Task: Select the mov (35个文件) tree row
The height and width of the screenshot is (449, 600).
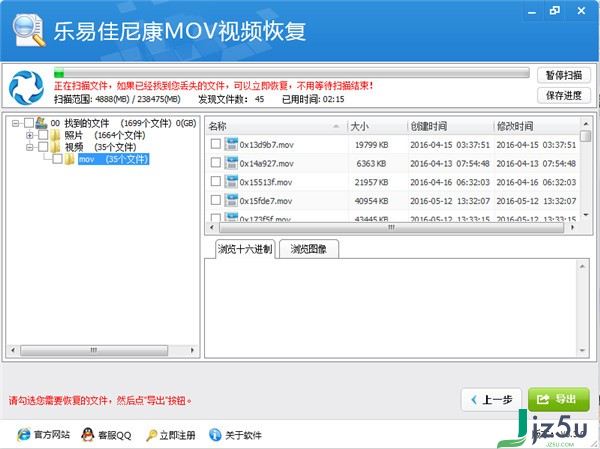Action: coord(114,159)
